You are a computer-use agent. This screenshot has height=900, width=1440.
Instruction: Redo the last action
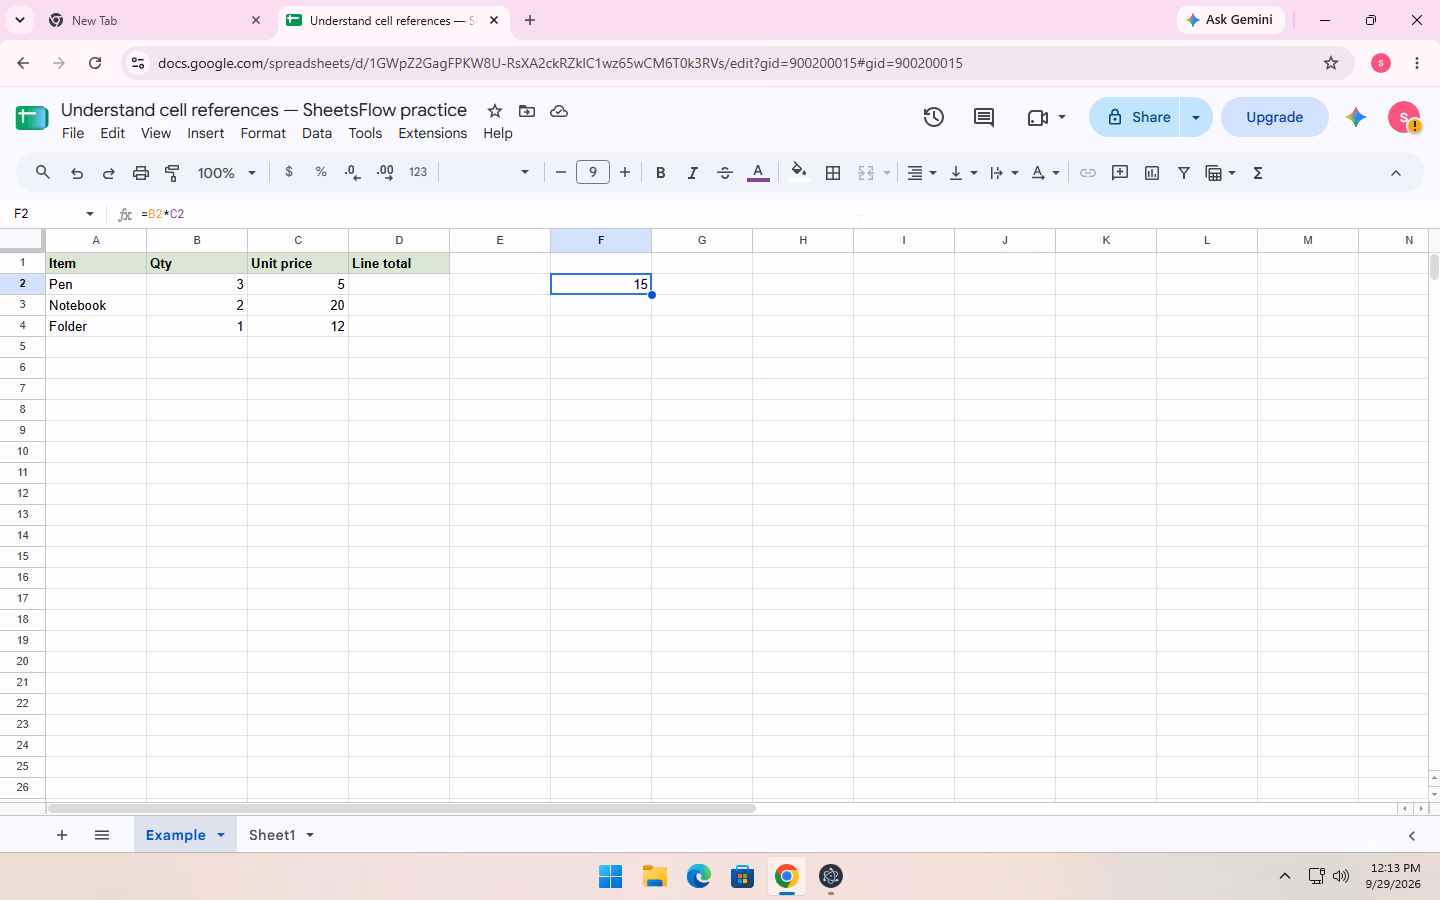point(109,173)
